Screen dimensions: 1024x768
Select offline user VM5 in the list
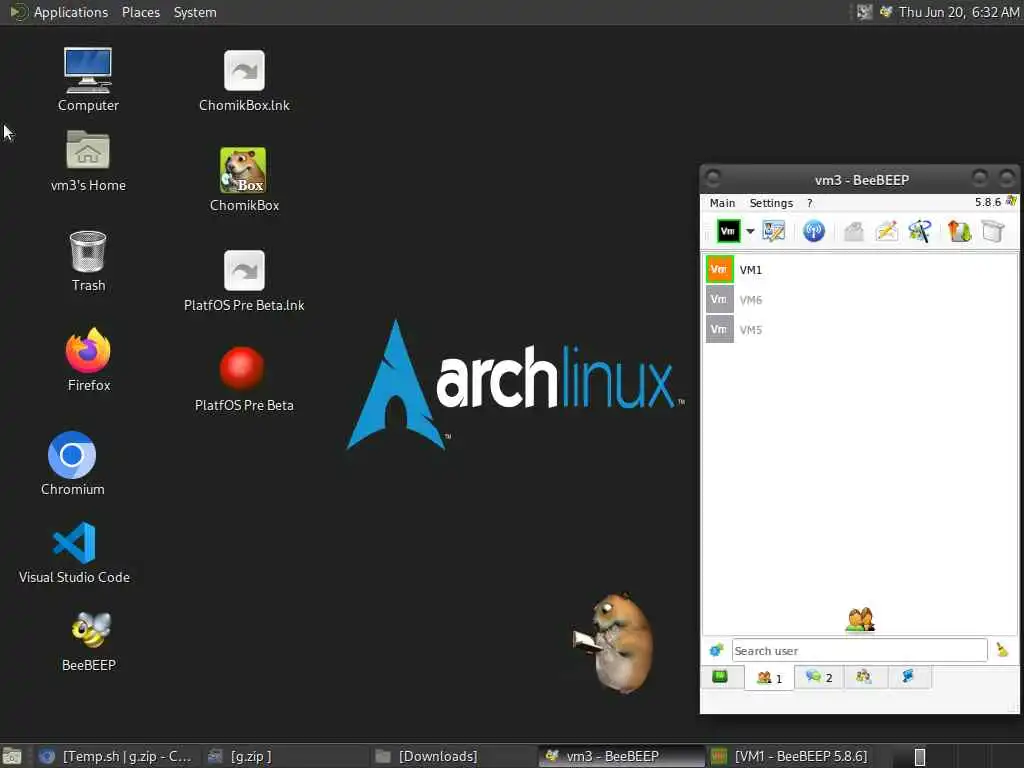click(x=859, y=330)
